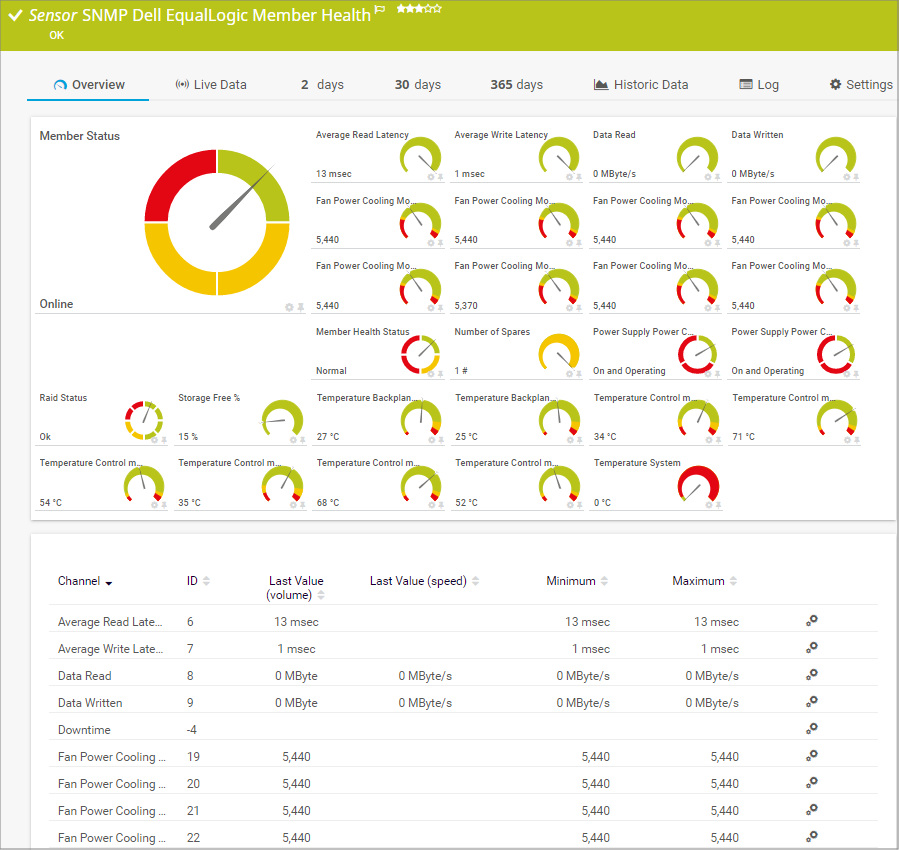This screenshot has width=899, height=850.
Task: Open channel settings for the Average Read Latency row
Action: coord(812,621)
